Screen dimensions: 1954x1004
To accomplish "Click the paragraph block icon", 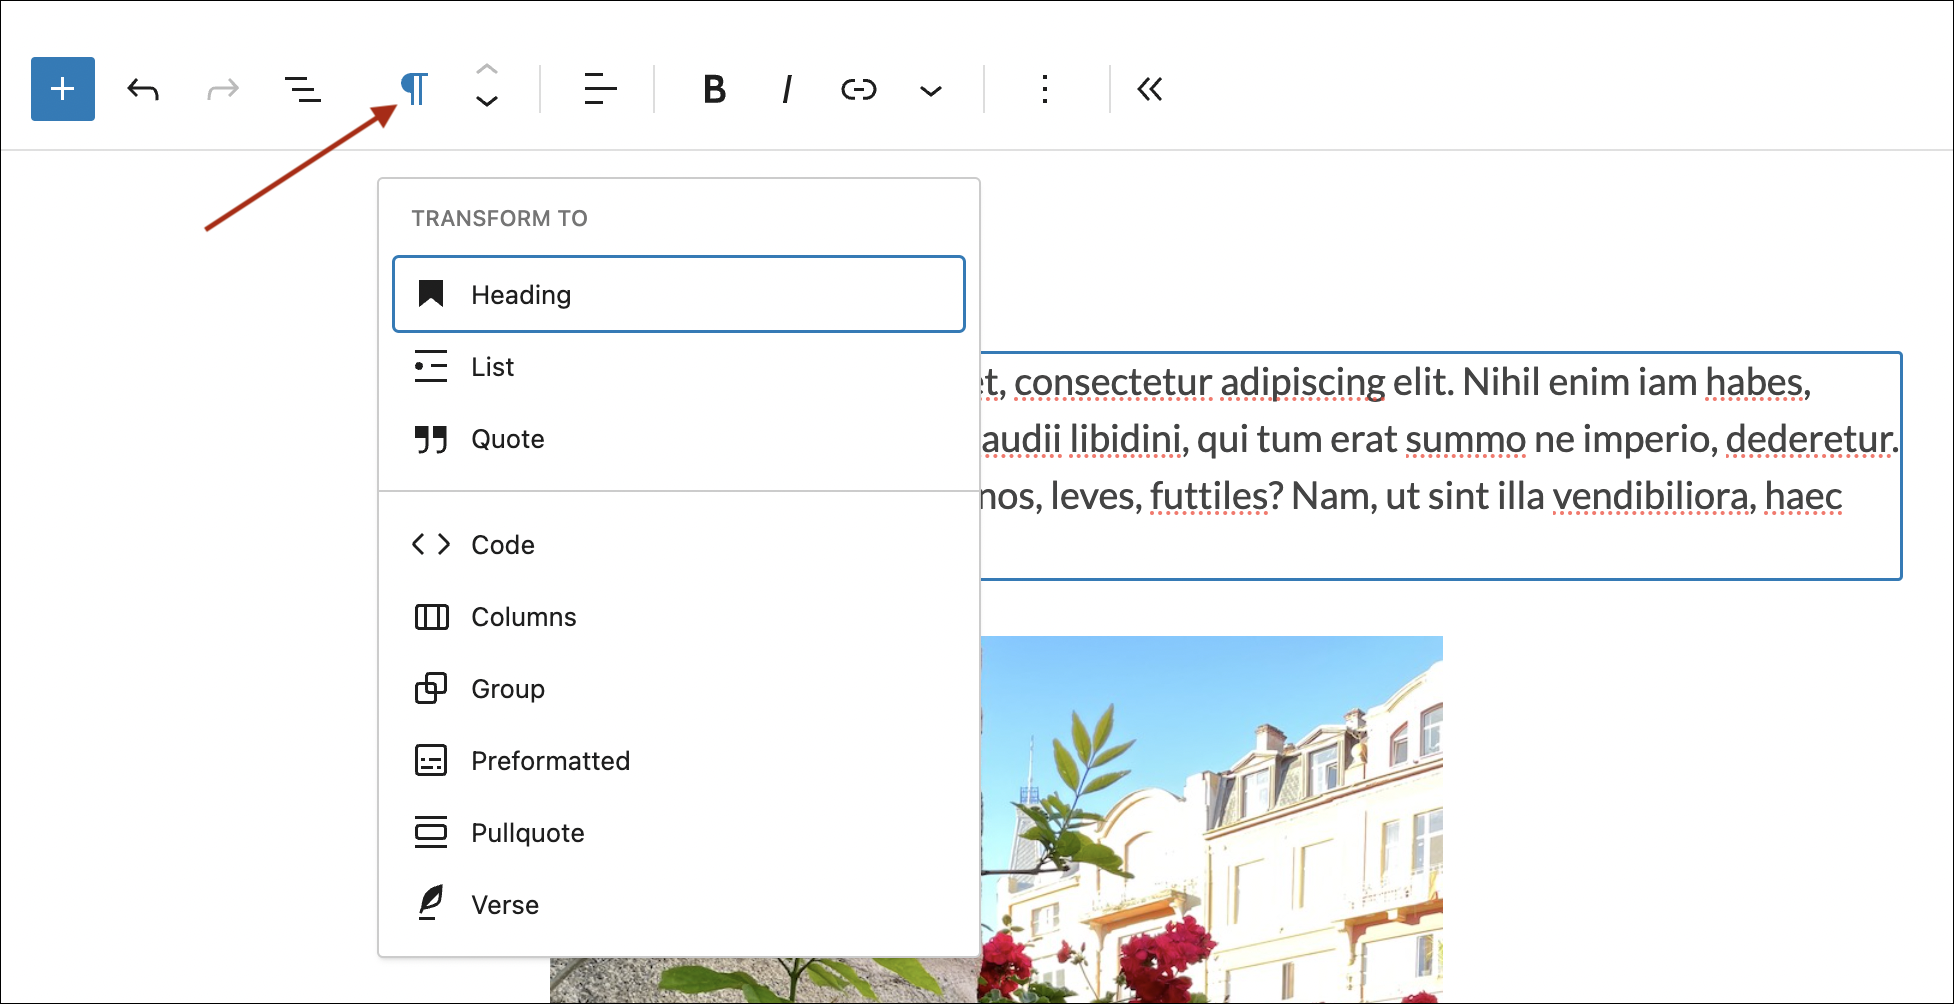I will click(x=414, y=89).
